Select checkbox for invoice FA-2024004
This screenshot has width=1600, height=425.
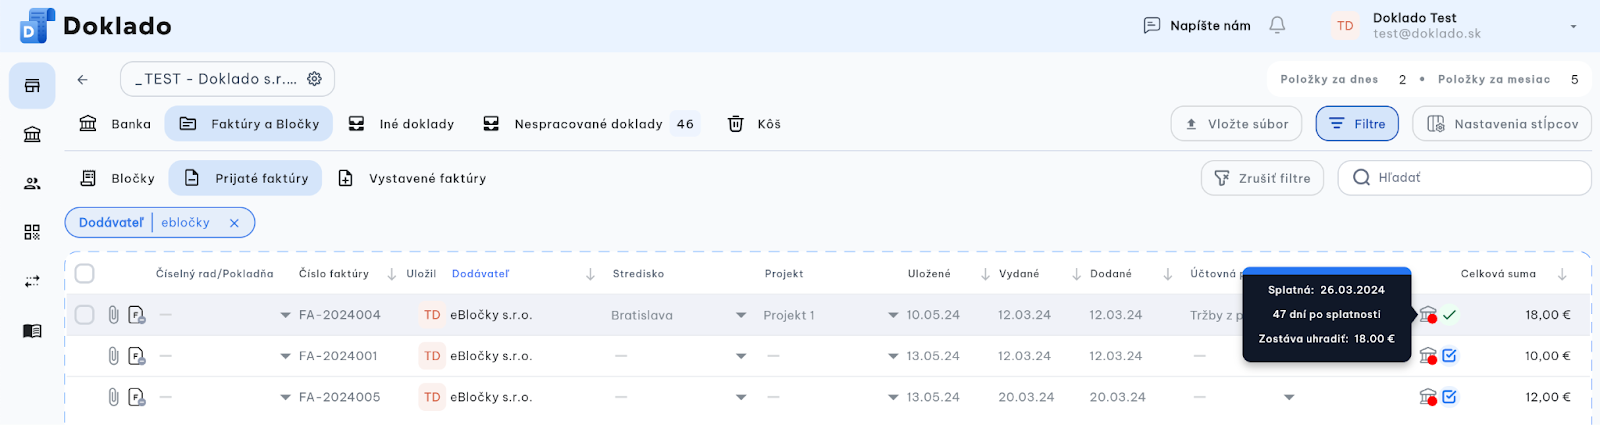coord(85,315)
